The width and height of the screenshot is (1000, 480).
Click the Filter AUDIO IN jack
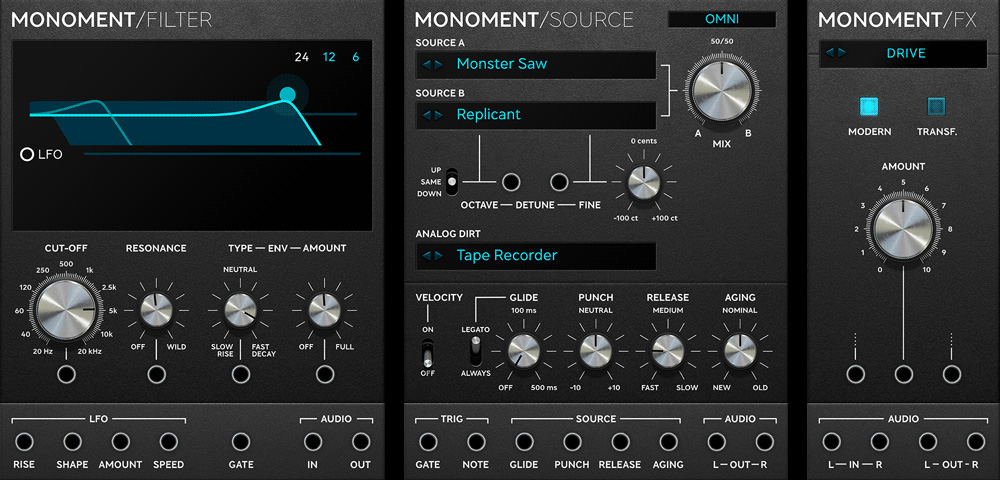(312, 442)
